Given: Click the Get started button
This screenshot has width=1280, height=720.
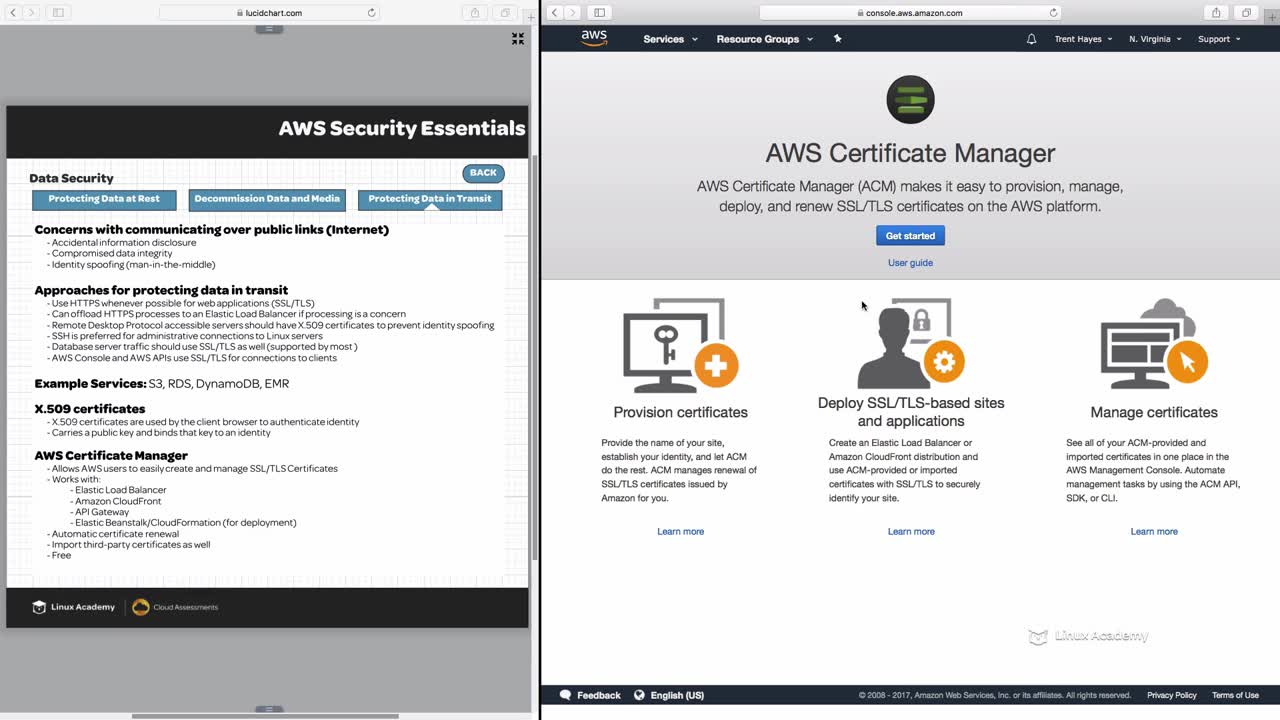Looking at the screenshot, I should point(910,236).
